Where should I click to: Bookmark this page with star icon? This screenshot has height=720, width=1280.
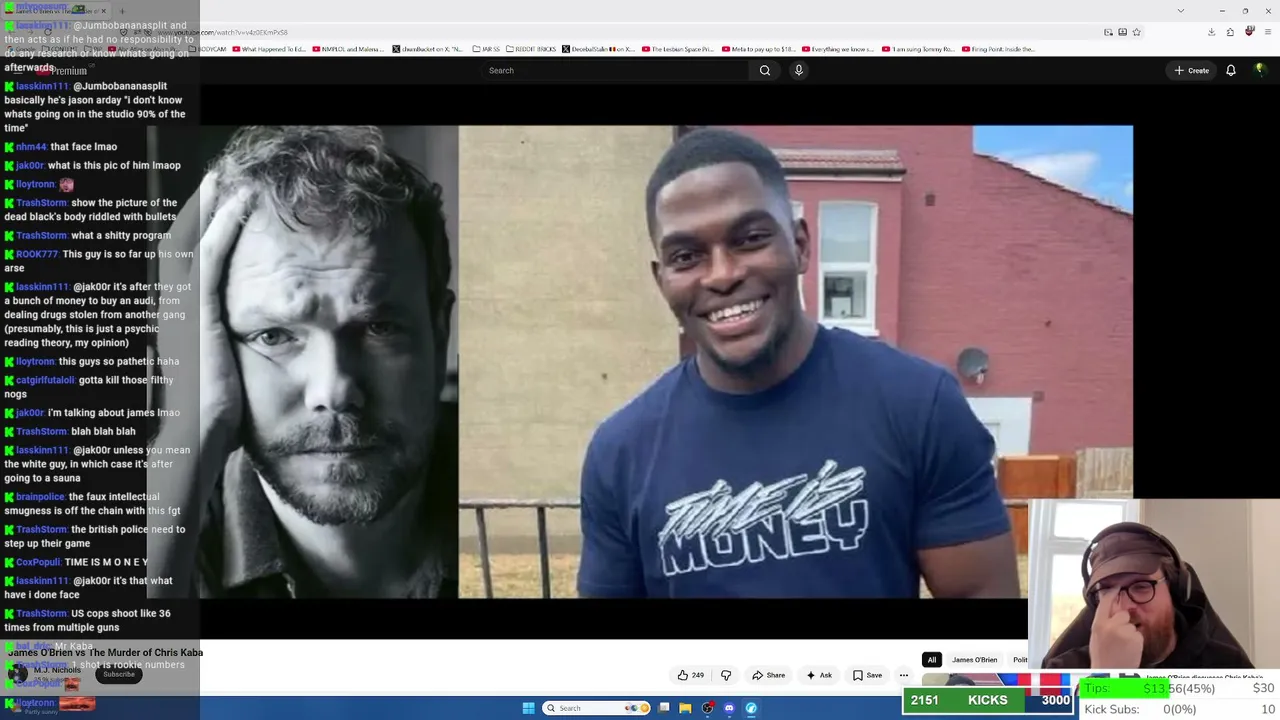tap(1137, 32)
